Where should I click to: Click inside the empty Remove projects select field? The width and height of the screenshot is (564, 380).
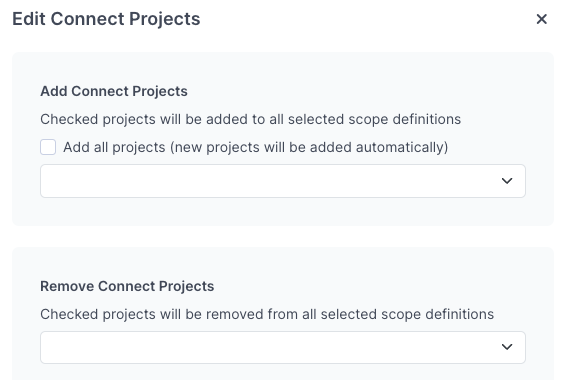point(283,347)
